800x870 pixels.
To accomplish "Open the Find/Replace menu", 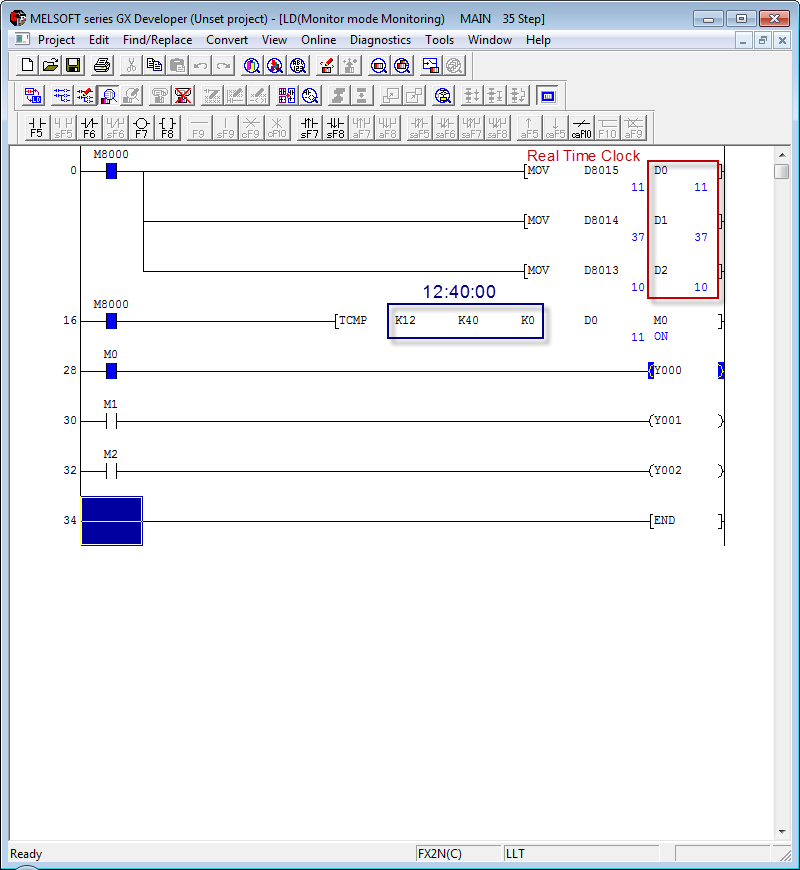I will [157, 40].
